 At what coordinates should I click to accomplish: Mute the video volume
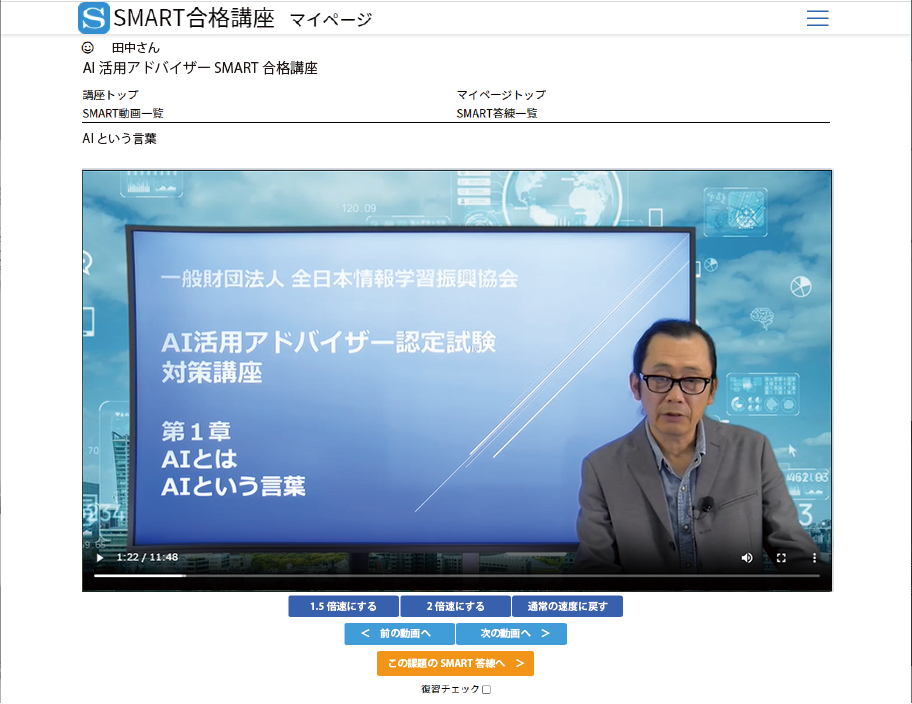(747, 558)
